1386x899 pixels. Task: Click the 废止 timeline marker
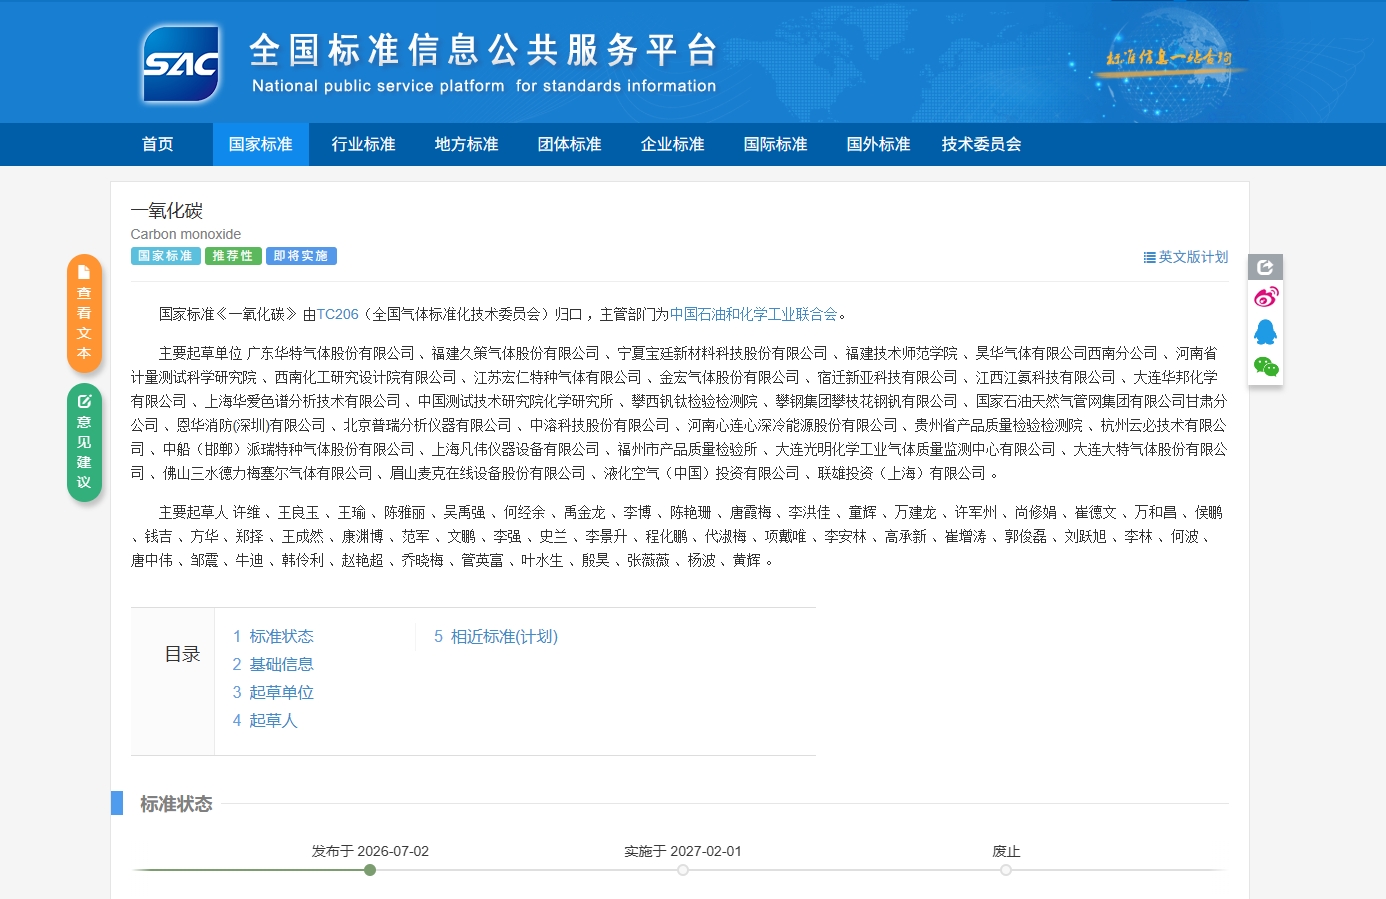(1006, 870)
